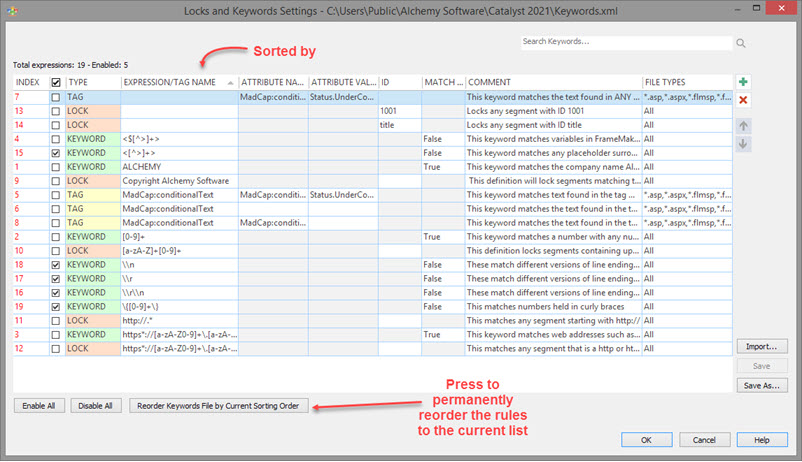
Task: Sort by the INDEX column header
Action: [x=29, y=82]
